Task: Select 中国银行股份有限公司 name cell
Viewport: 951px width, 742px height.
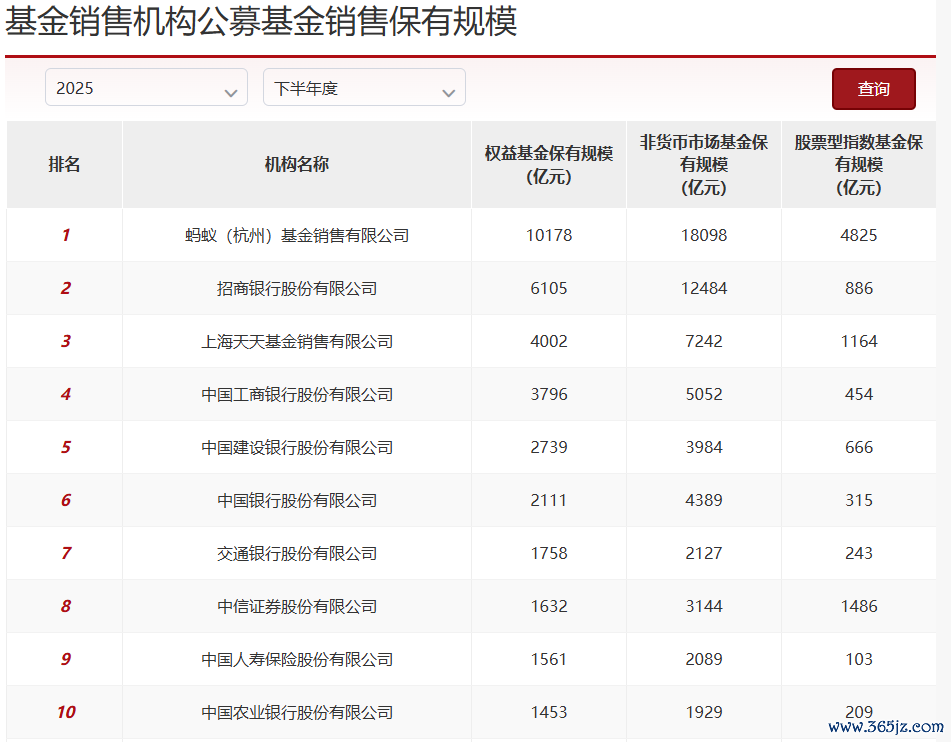Action: point(297,501)
